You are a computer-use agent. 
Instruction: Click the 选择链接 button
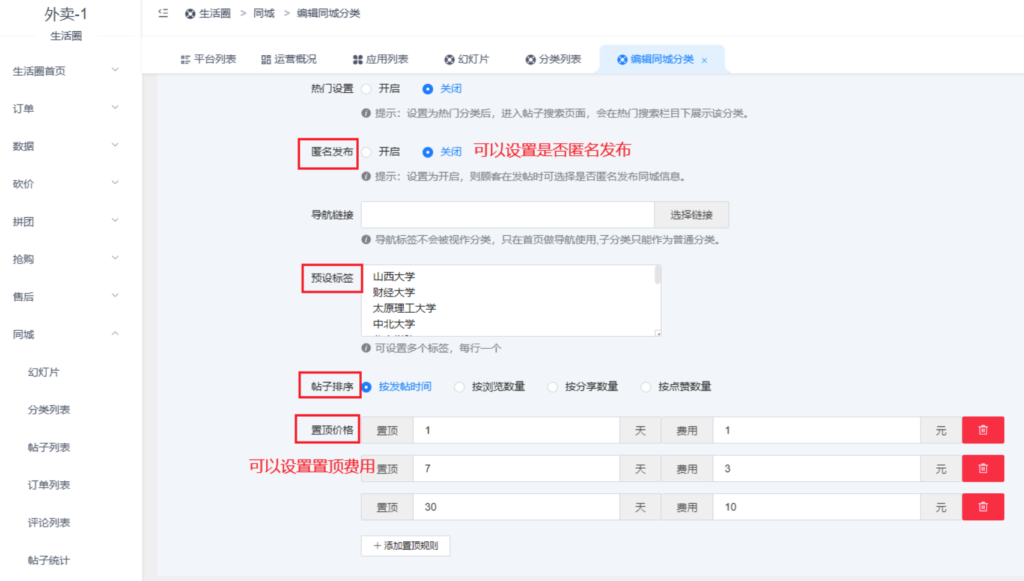(x=694, y=214)
